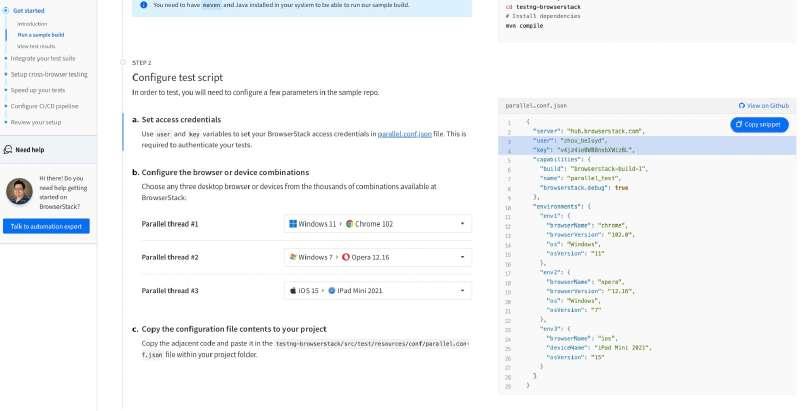
Task: Click the Windows 7 logo in thread #2
Action: [x=293, y=257]
